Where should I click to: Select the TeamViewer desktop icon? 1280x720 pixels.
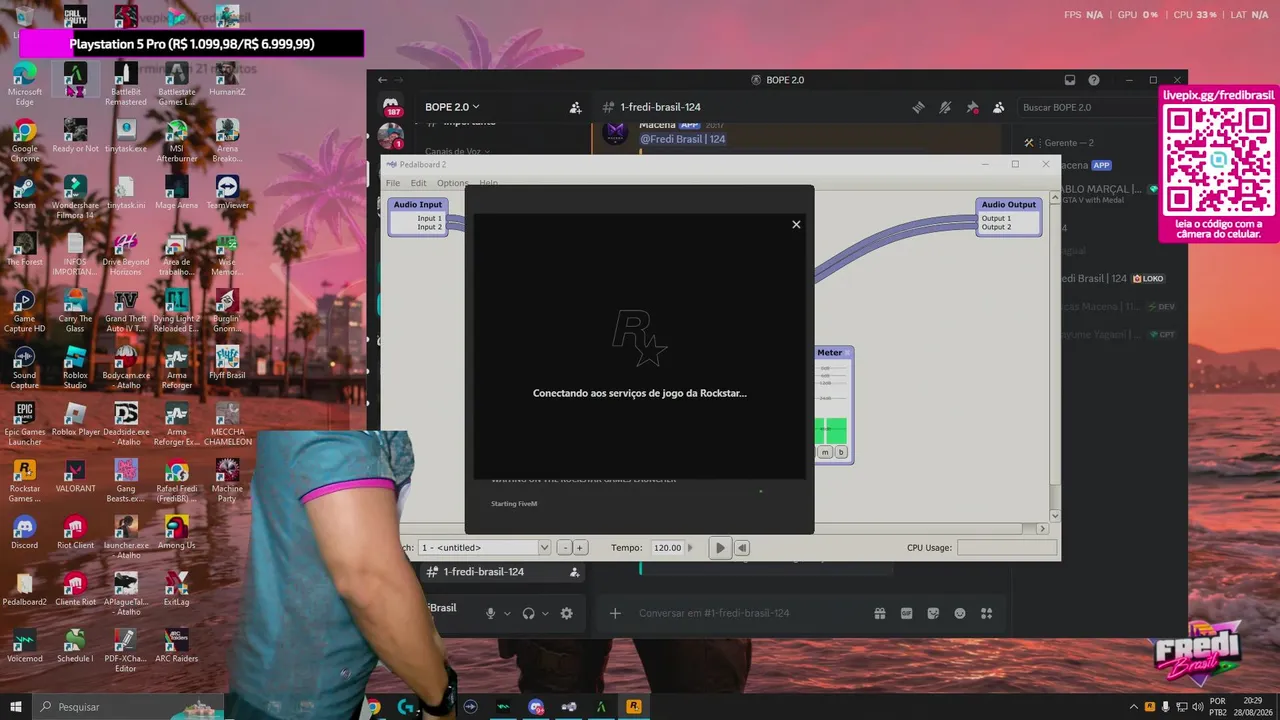pyautogui.click(x=227, y=193)
